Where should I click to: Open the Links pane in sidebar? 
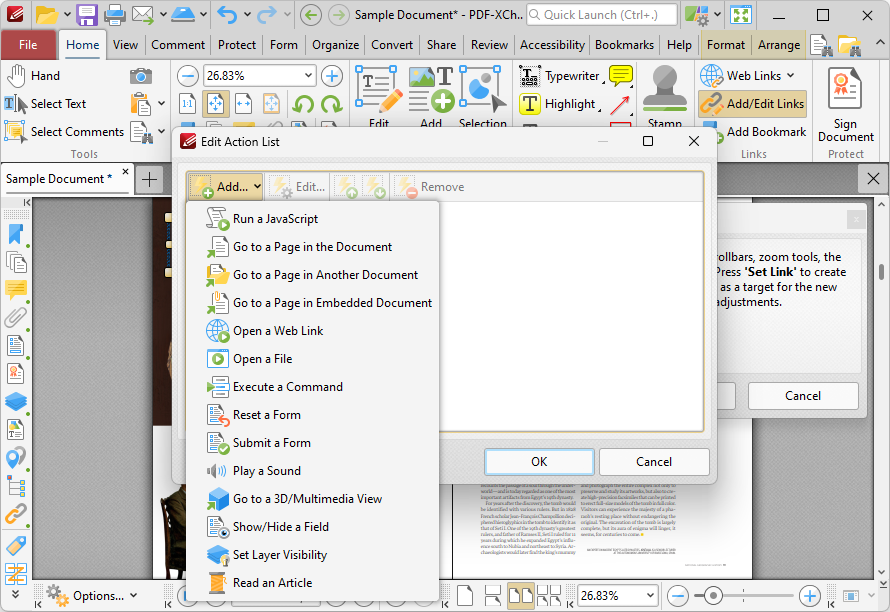click(x=16, y=514)
